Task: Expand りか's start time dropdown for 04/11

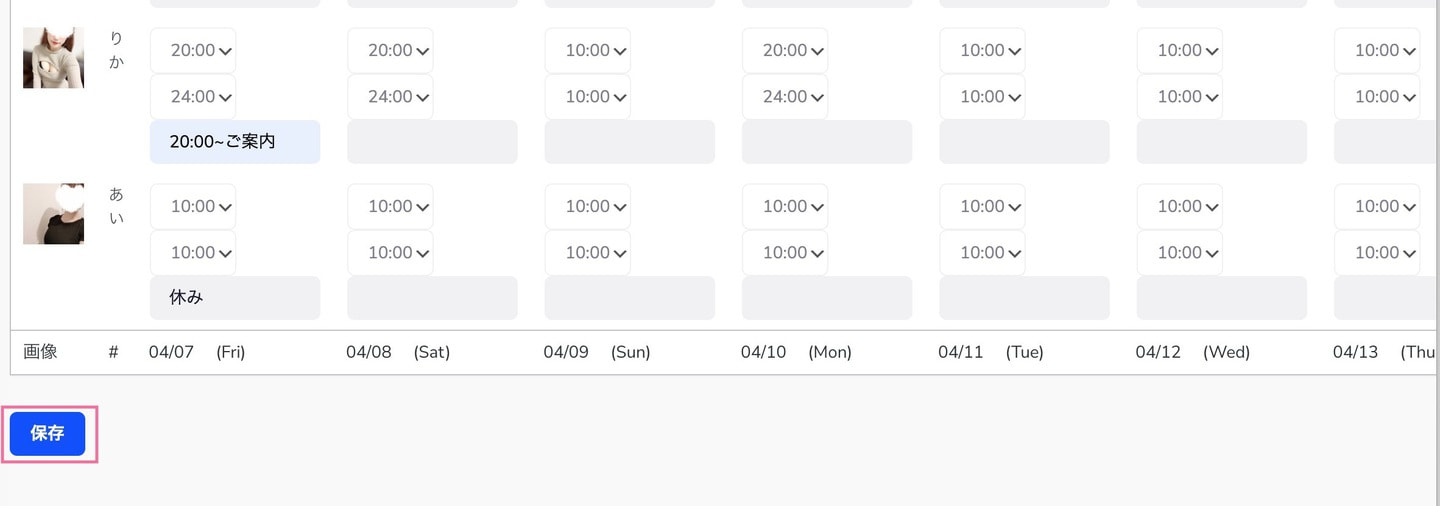Action: [982, 51]
